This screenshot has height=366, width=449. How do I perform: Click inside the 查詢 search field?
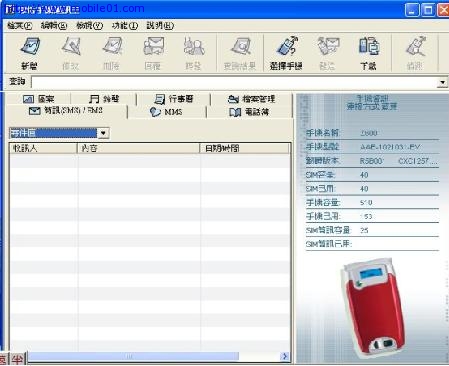pos(234,82)
